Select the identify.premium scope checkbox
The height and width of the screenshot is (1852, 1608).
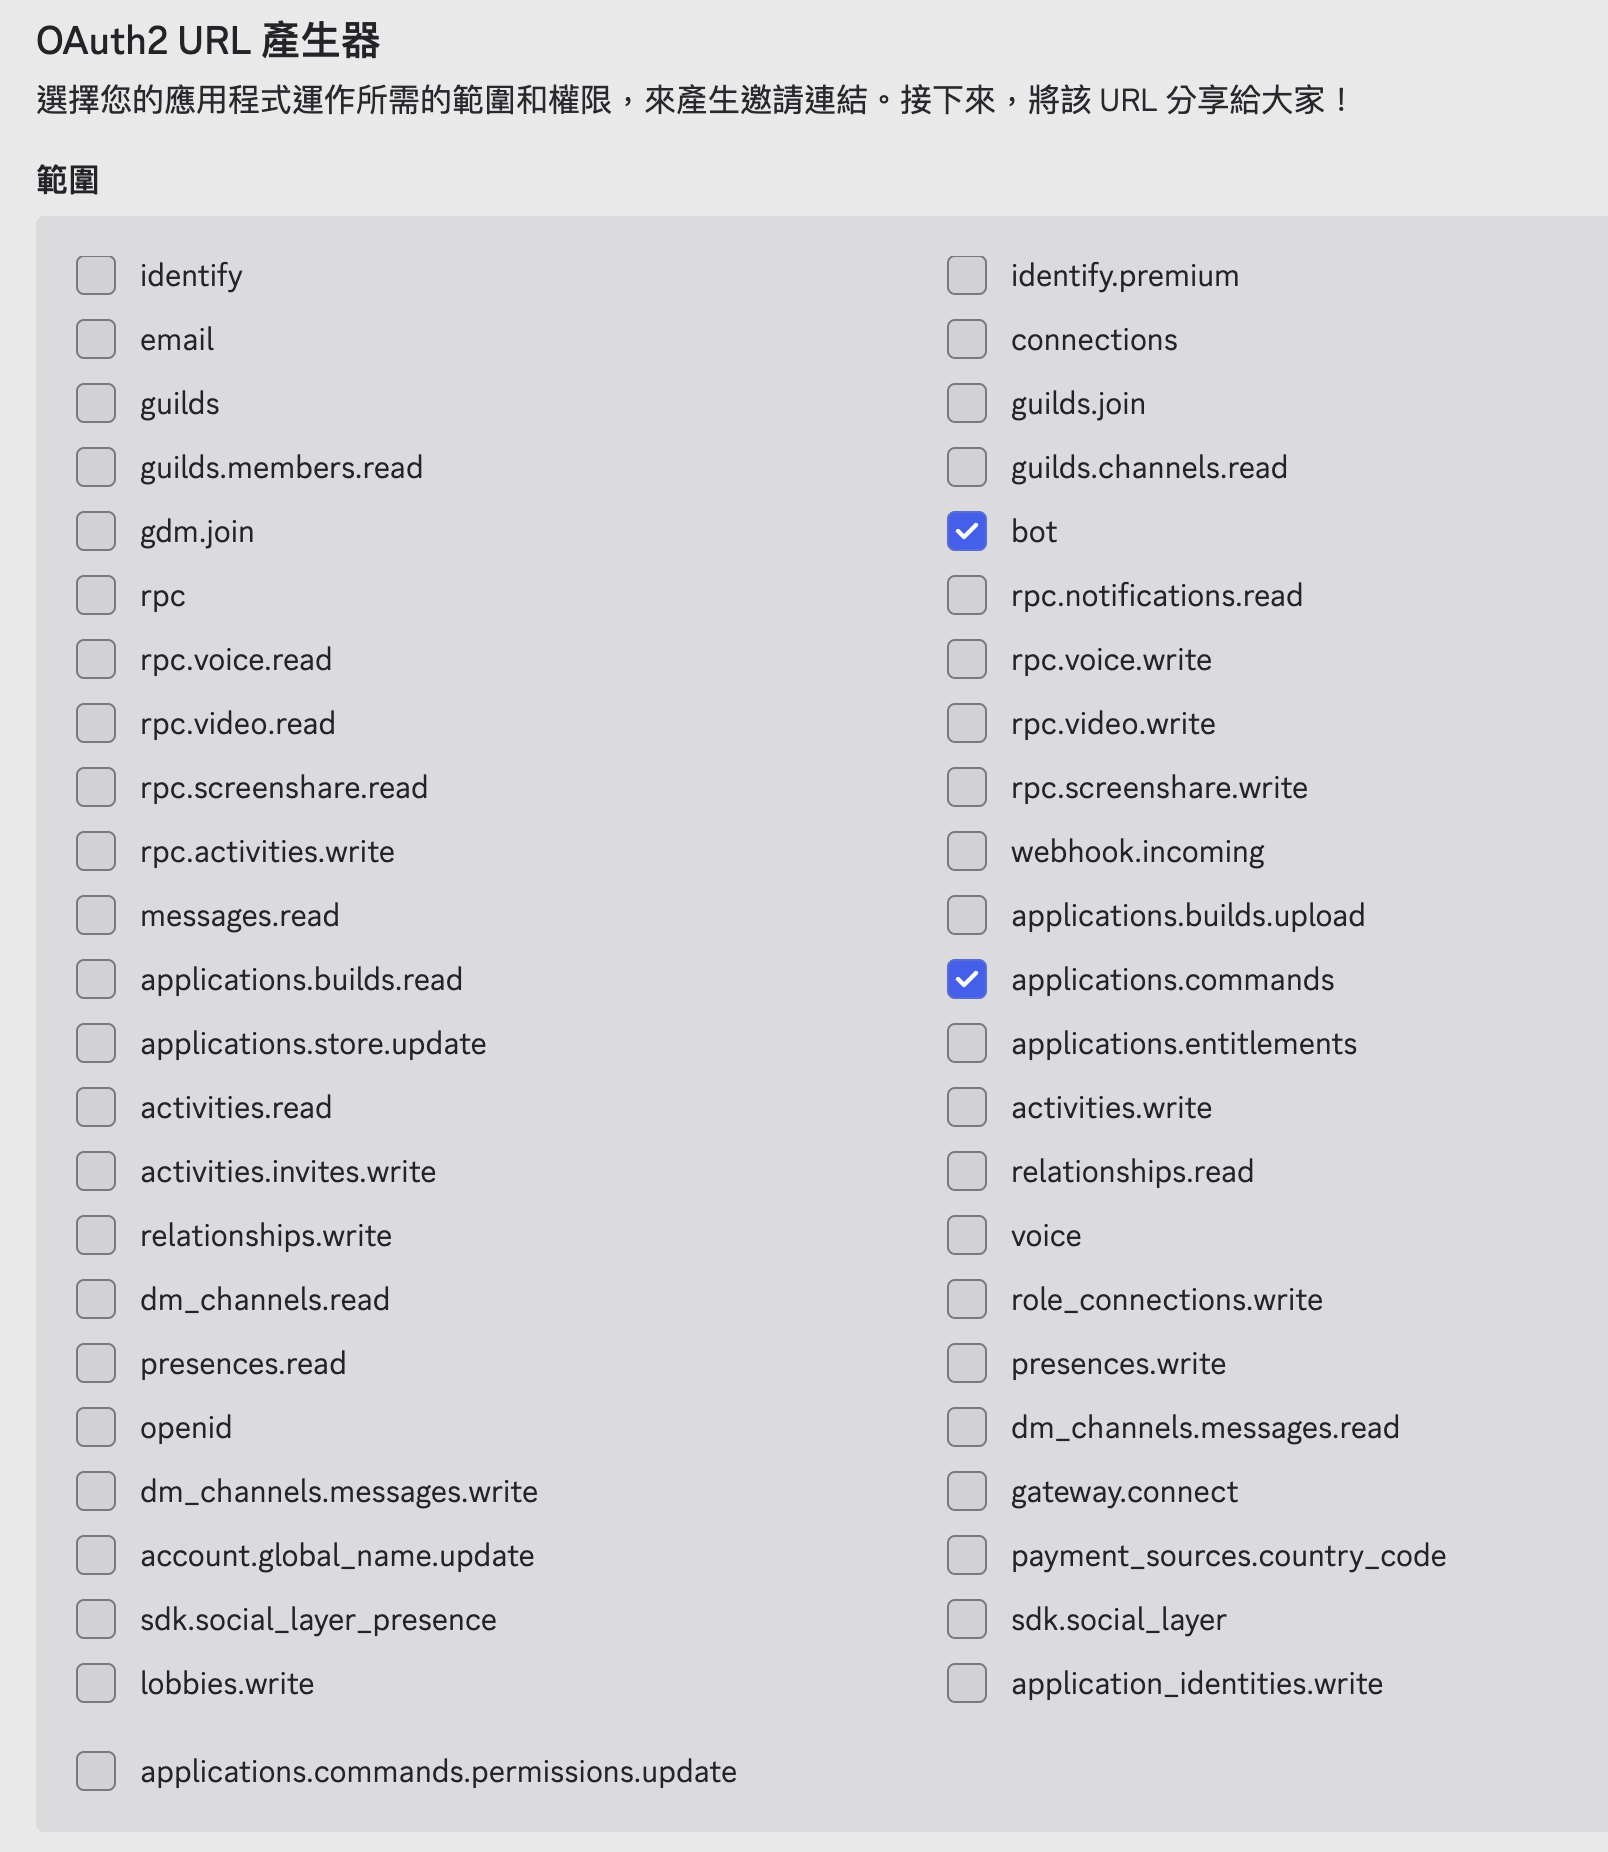[967, 276]
